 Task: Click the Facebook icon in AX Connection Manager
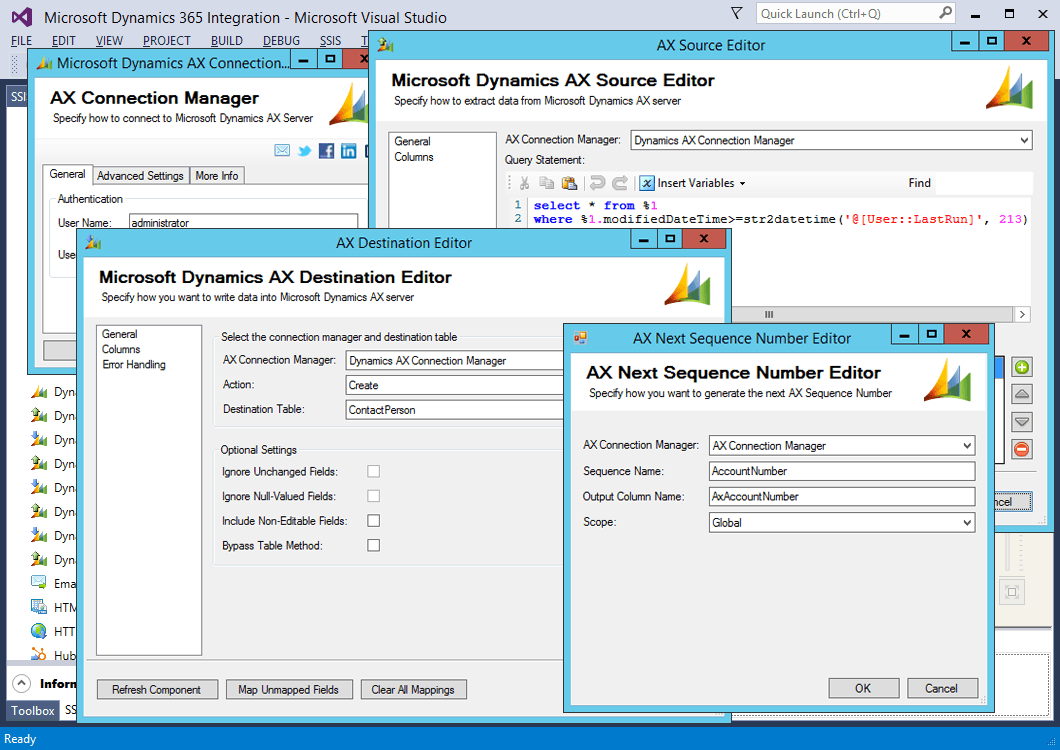(327, 151)
